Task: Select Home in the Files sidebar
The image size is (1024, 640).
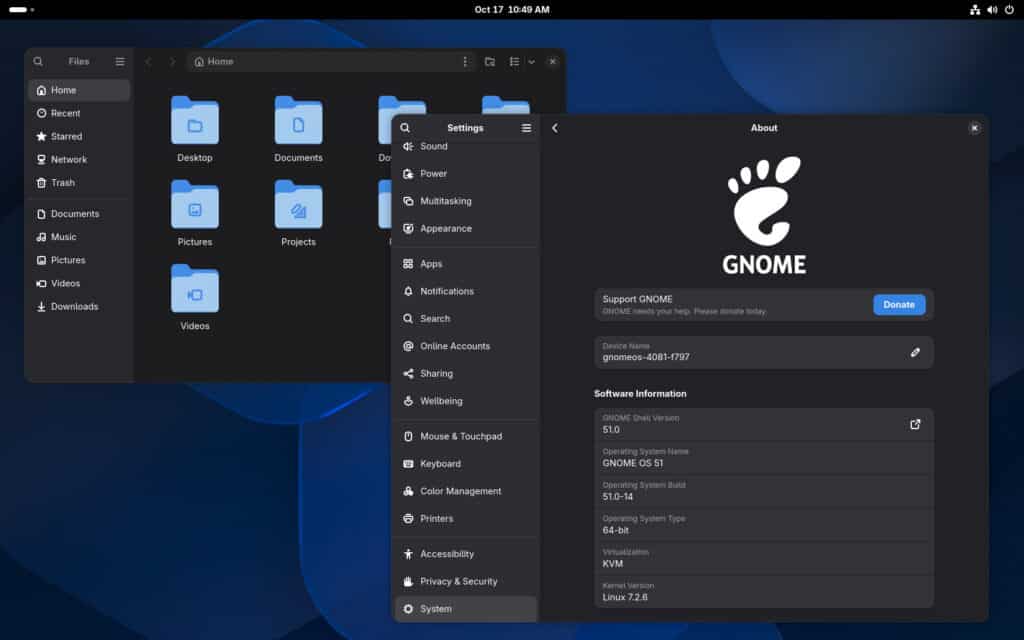Action: pos(79,90)
